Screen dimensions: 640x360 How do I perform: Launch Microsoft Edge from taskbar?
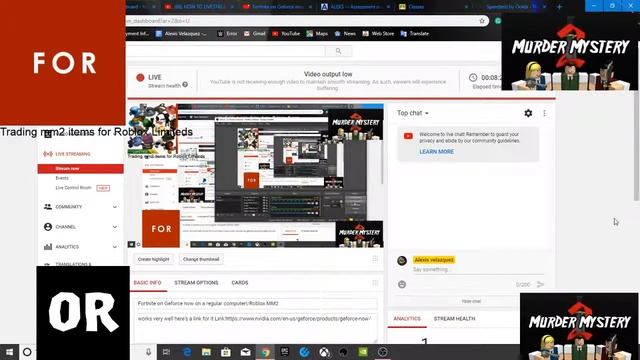(187, 352)
